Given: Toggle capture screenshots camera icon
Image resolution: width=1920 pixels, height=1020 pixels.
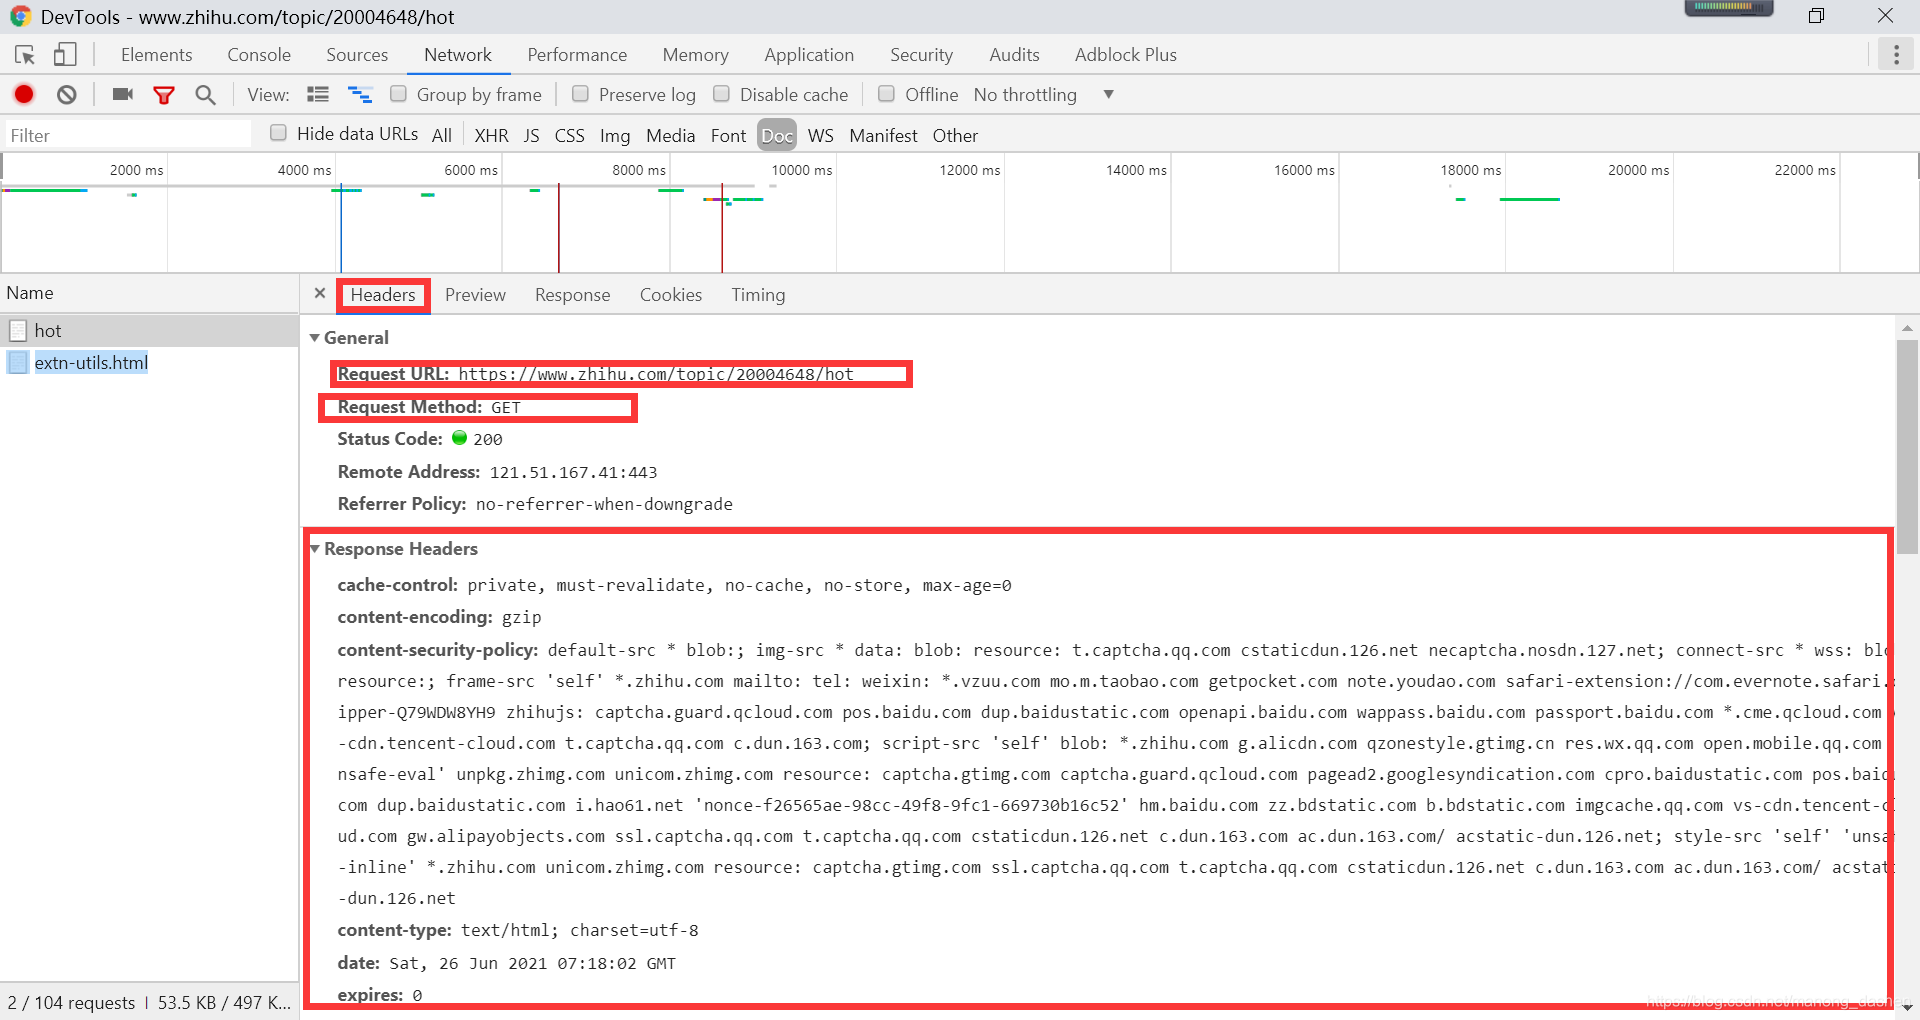Looking at the screenshot, I should click(123, 94).
